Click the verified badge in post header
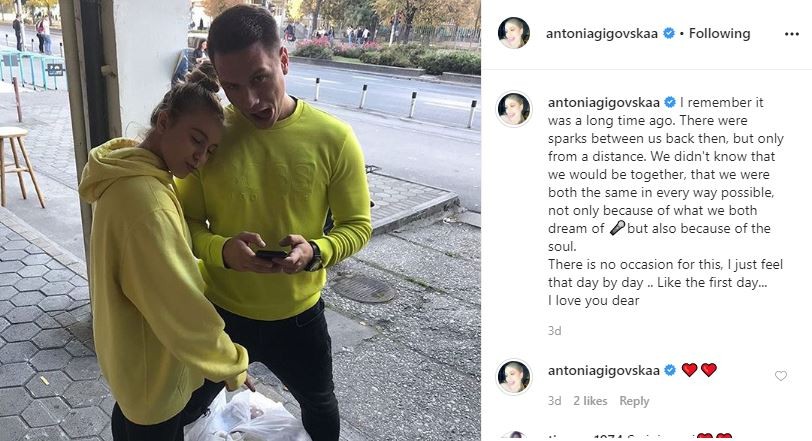 click(x=669, y=34)
